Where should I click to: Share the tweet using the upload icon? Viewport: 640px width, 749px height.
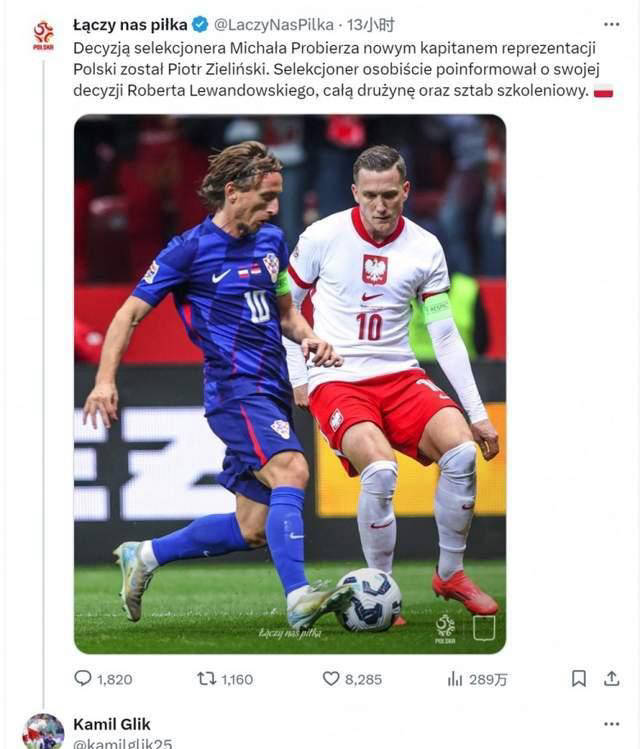pyautogui.click(x=611, y=679)
